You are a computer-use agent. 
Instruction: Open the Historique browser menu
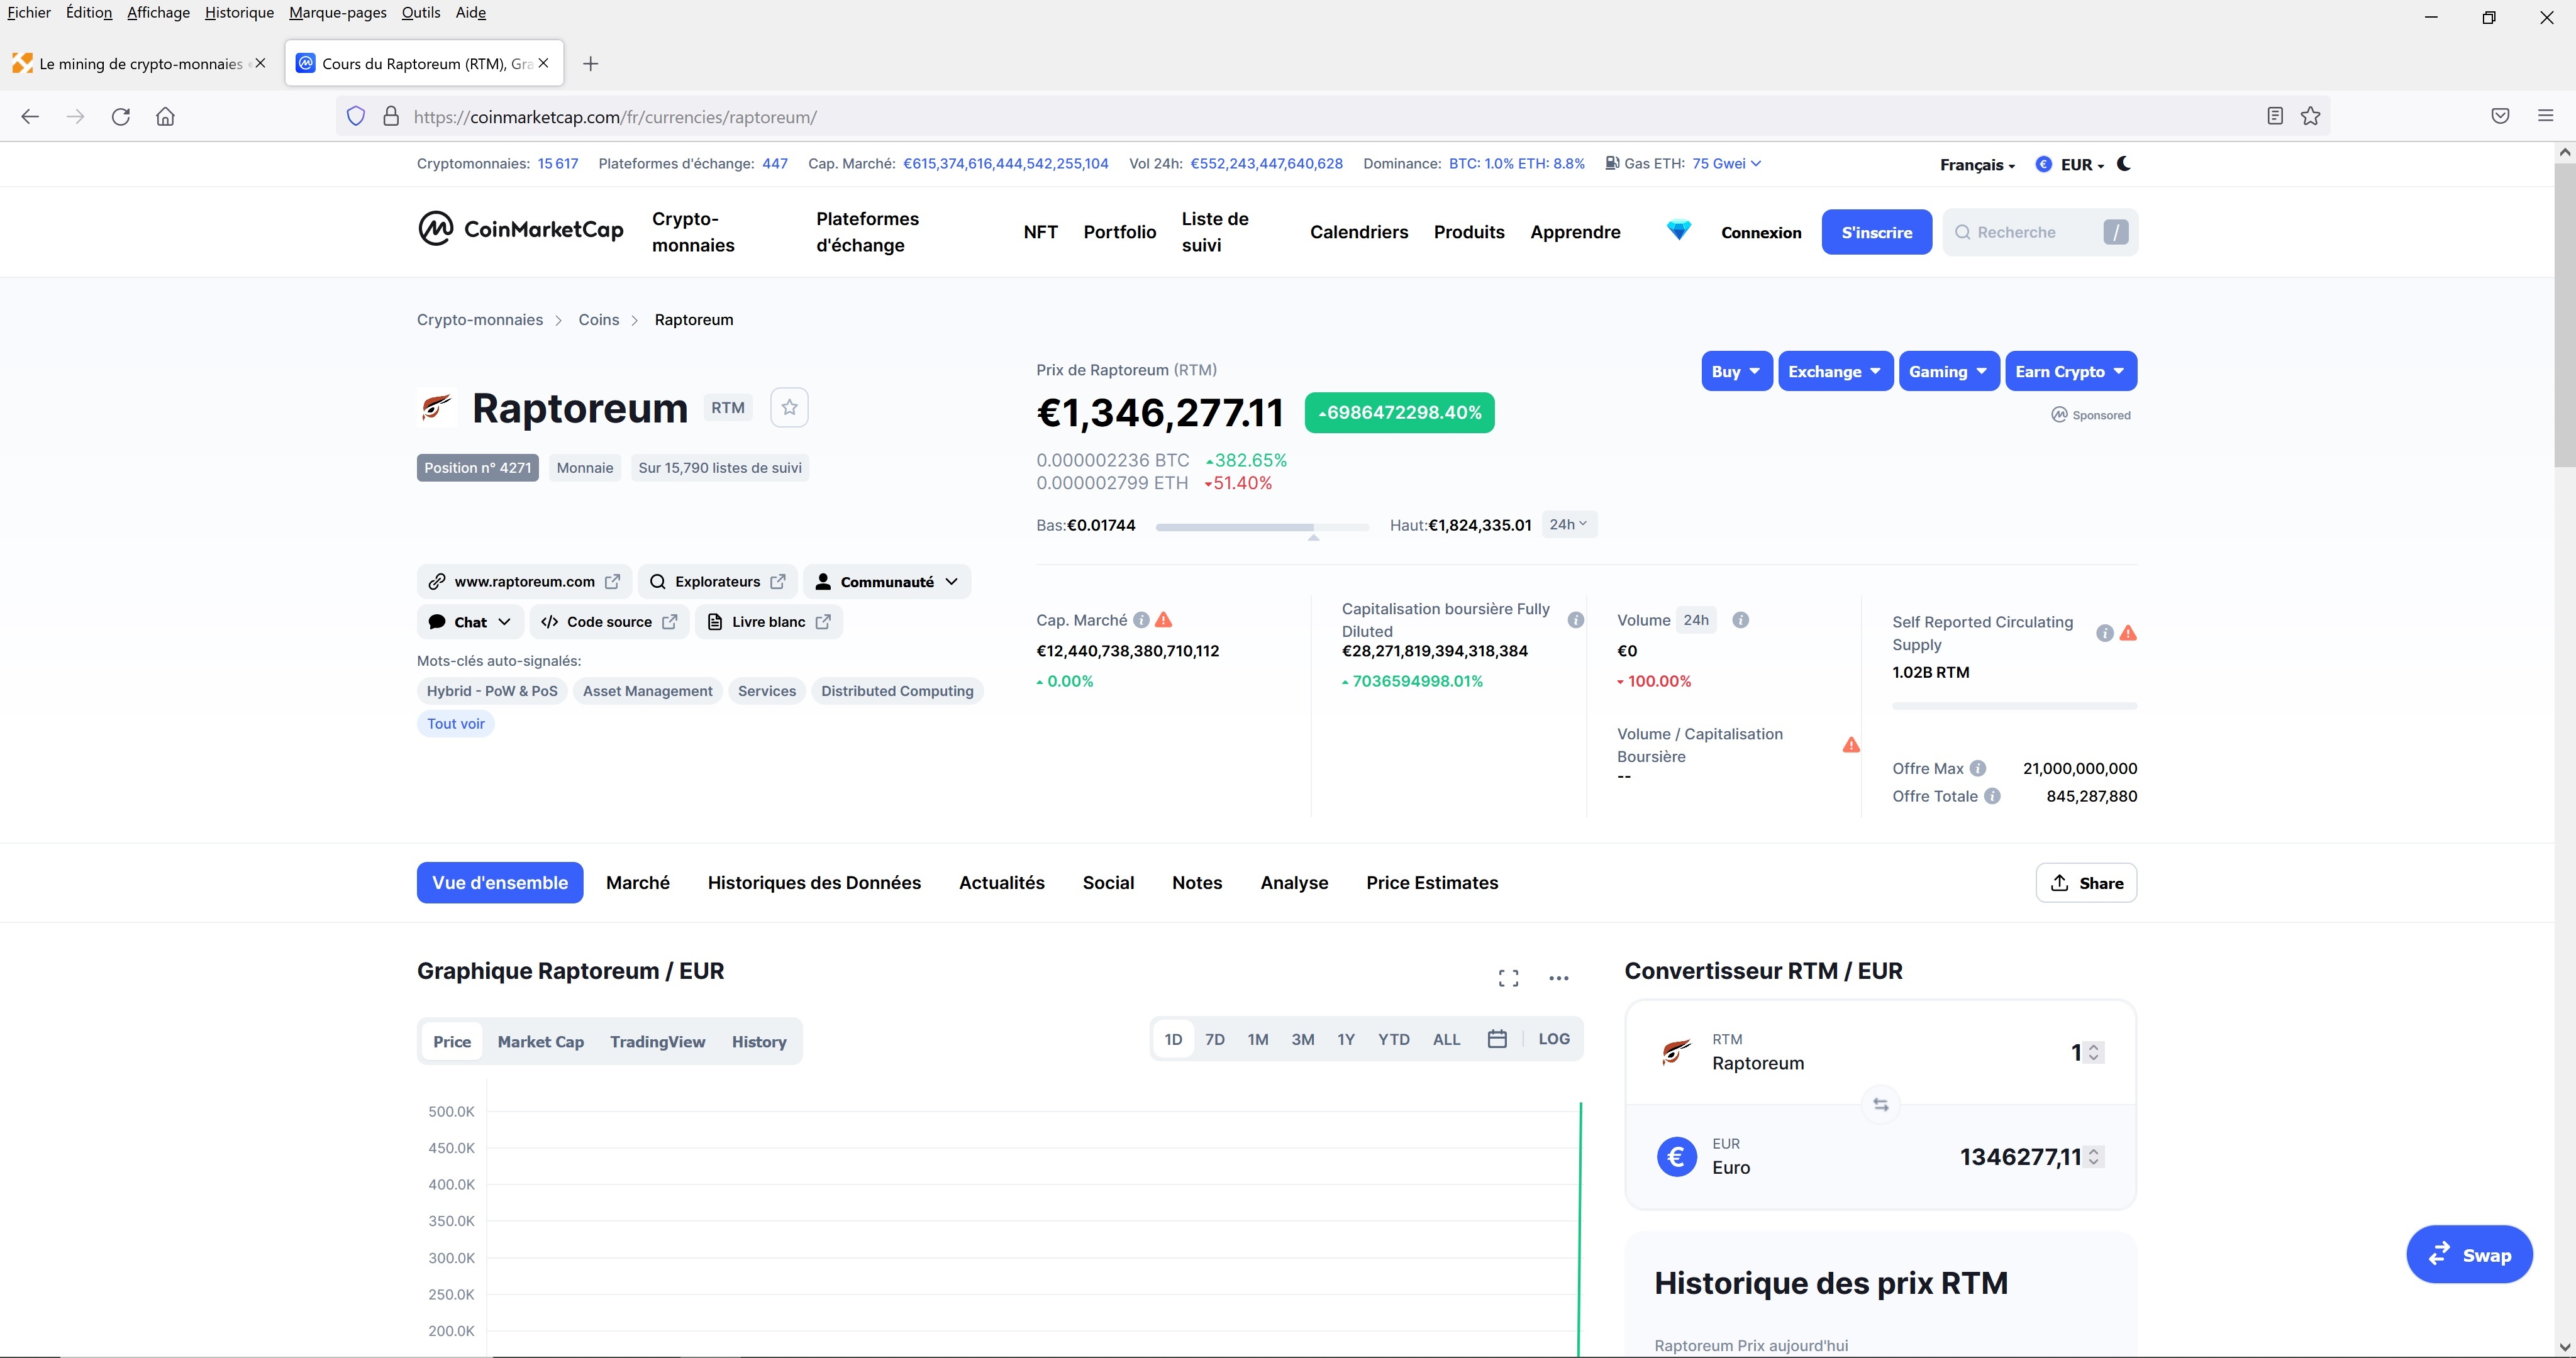239,13
